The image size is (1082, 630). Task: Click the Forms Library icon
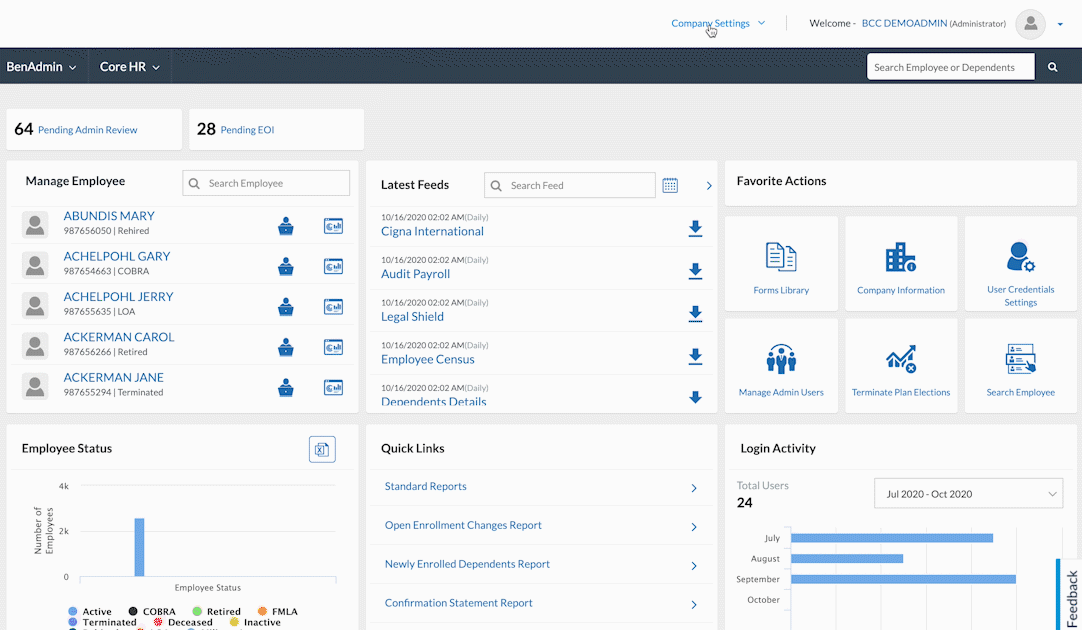pyautogui.click(x=781, y=258)
